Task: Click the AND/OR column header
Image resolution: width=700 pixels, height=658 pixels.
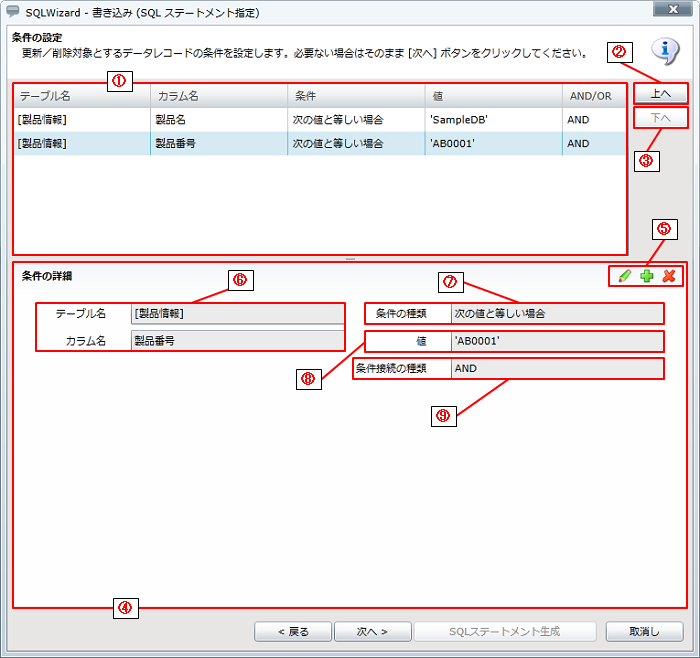Action: (x=592, y=95)
